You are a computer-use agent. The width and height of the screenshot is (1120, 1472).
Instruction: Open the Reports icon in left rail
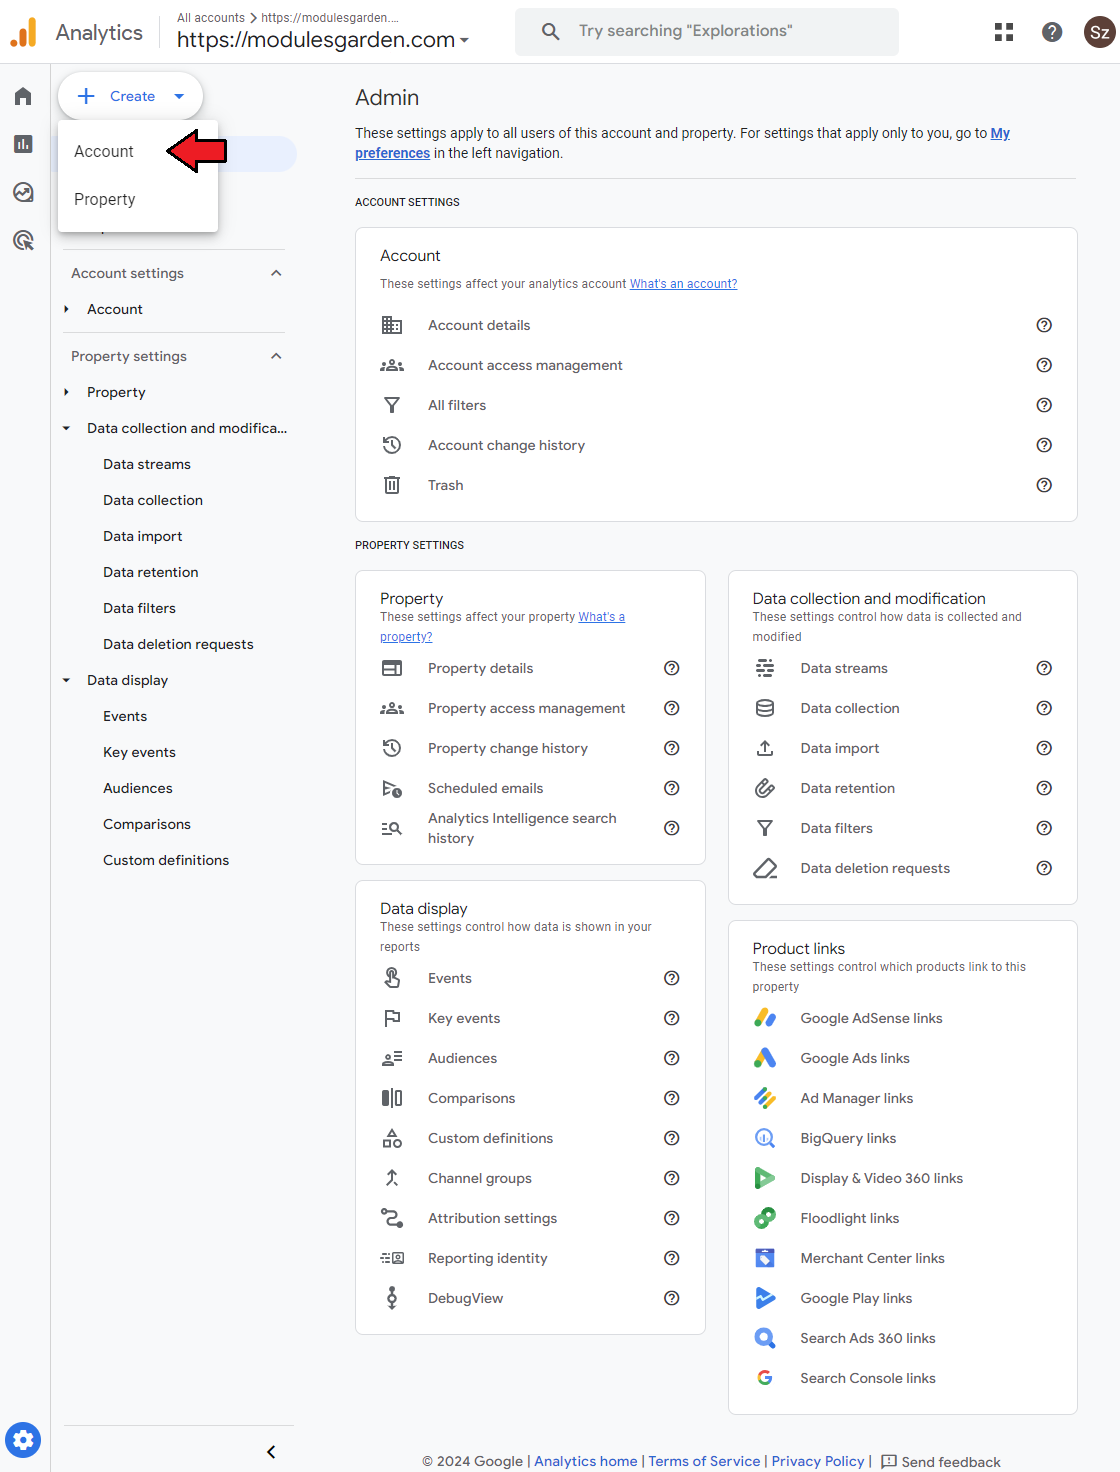[23, 144]
